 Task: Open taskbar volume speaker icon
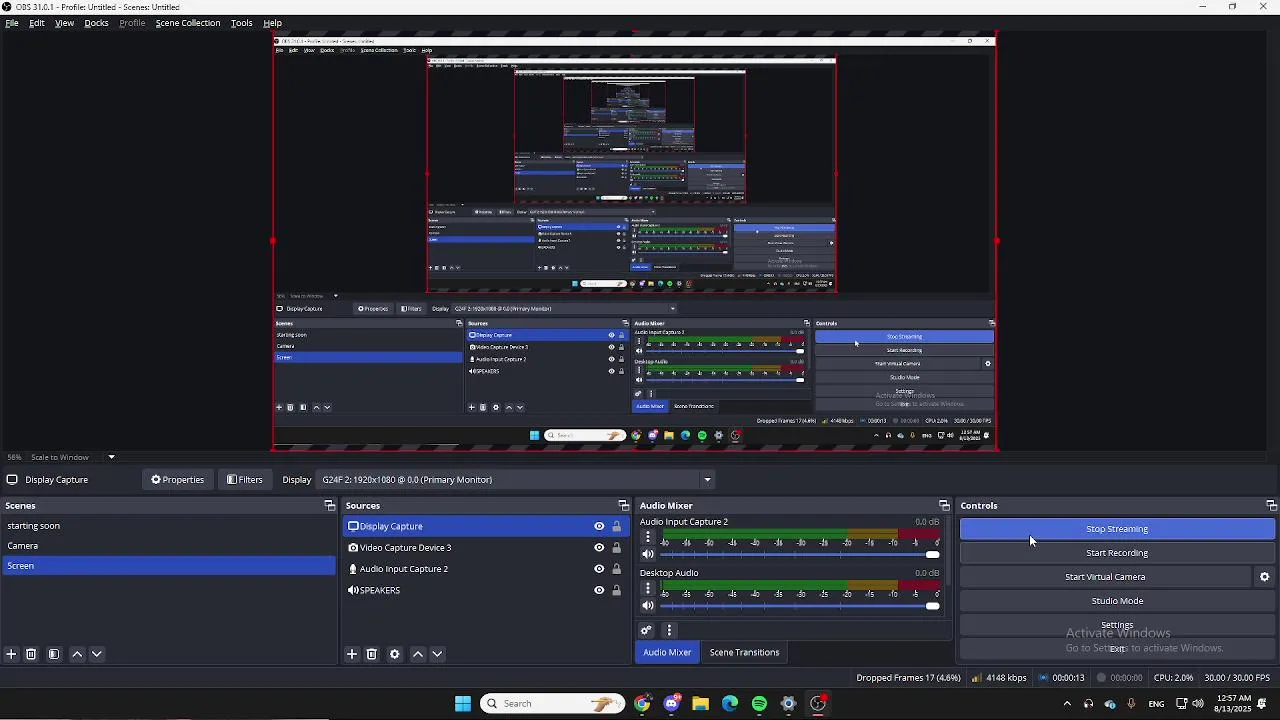[x=1198, y=704]
